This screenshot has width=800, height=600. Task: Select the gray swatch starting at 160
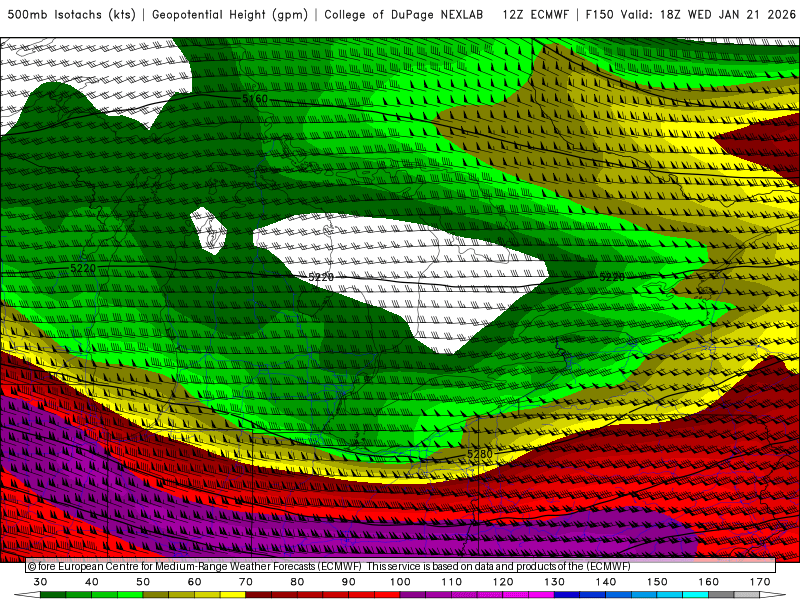[721, 595]
